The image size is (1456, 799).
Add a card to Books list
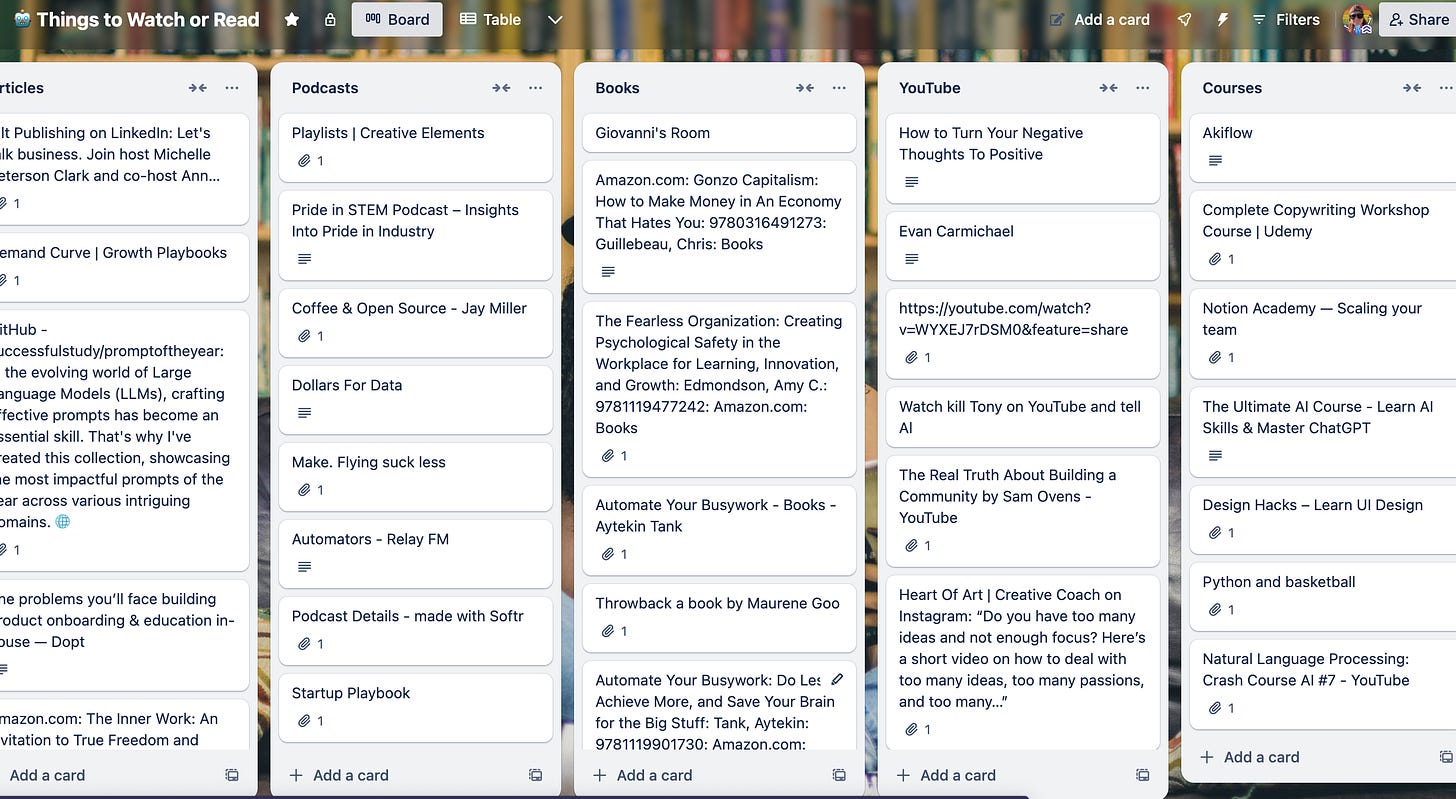tap(643, 775)
